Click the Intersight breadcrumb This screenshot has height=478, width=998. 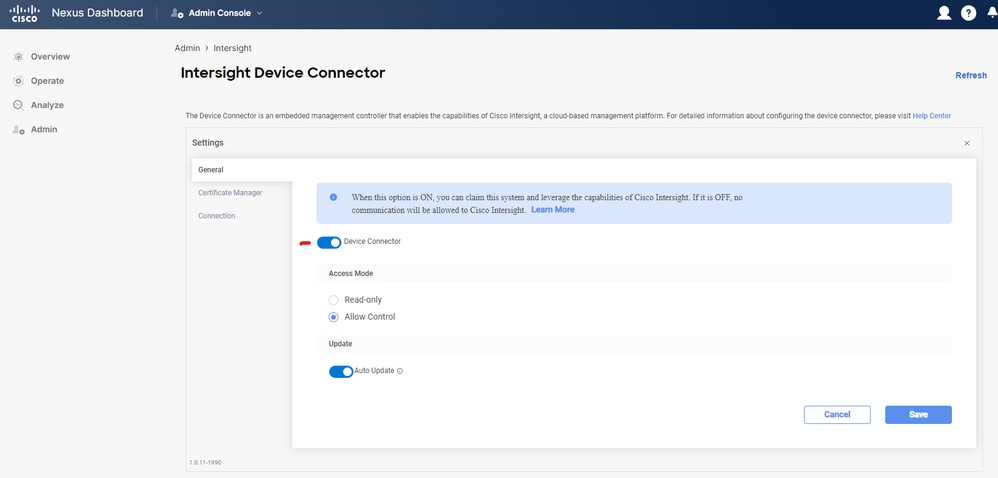(232, 48)
